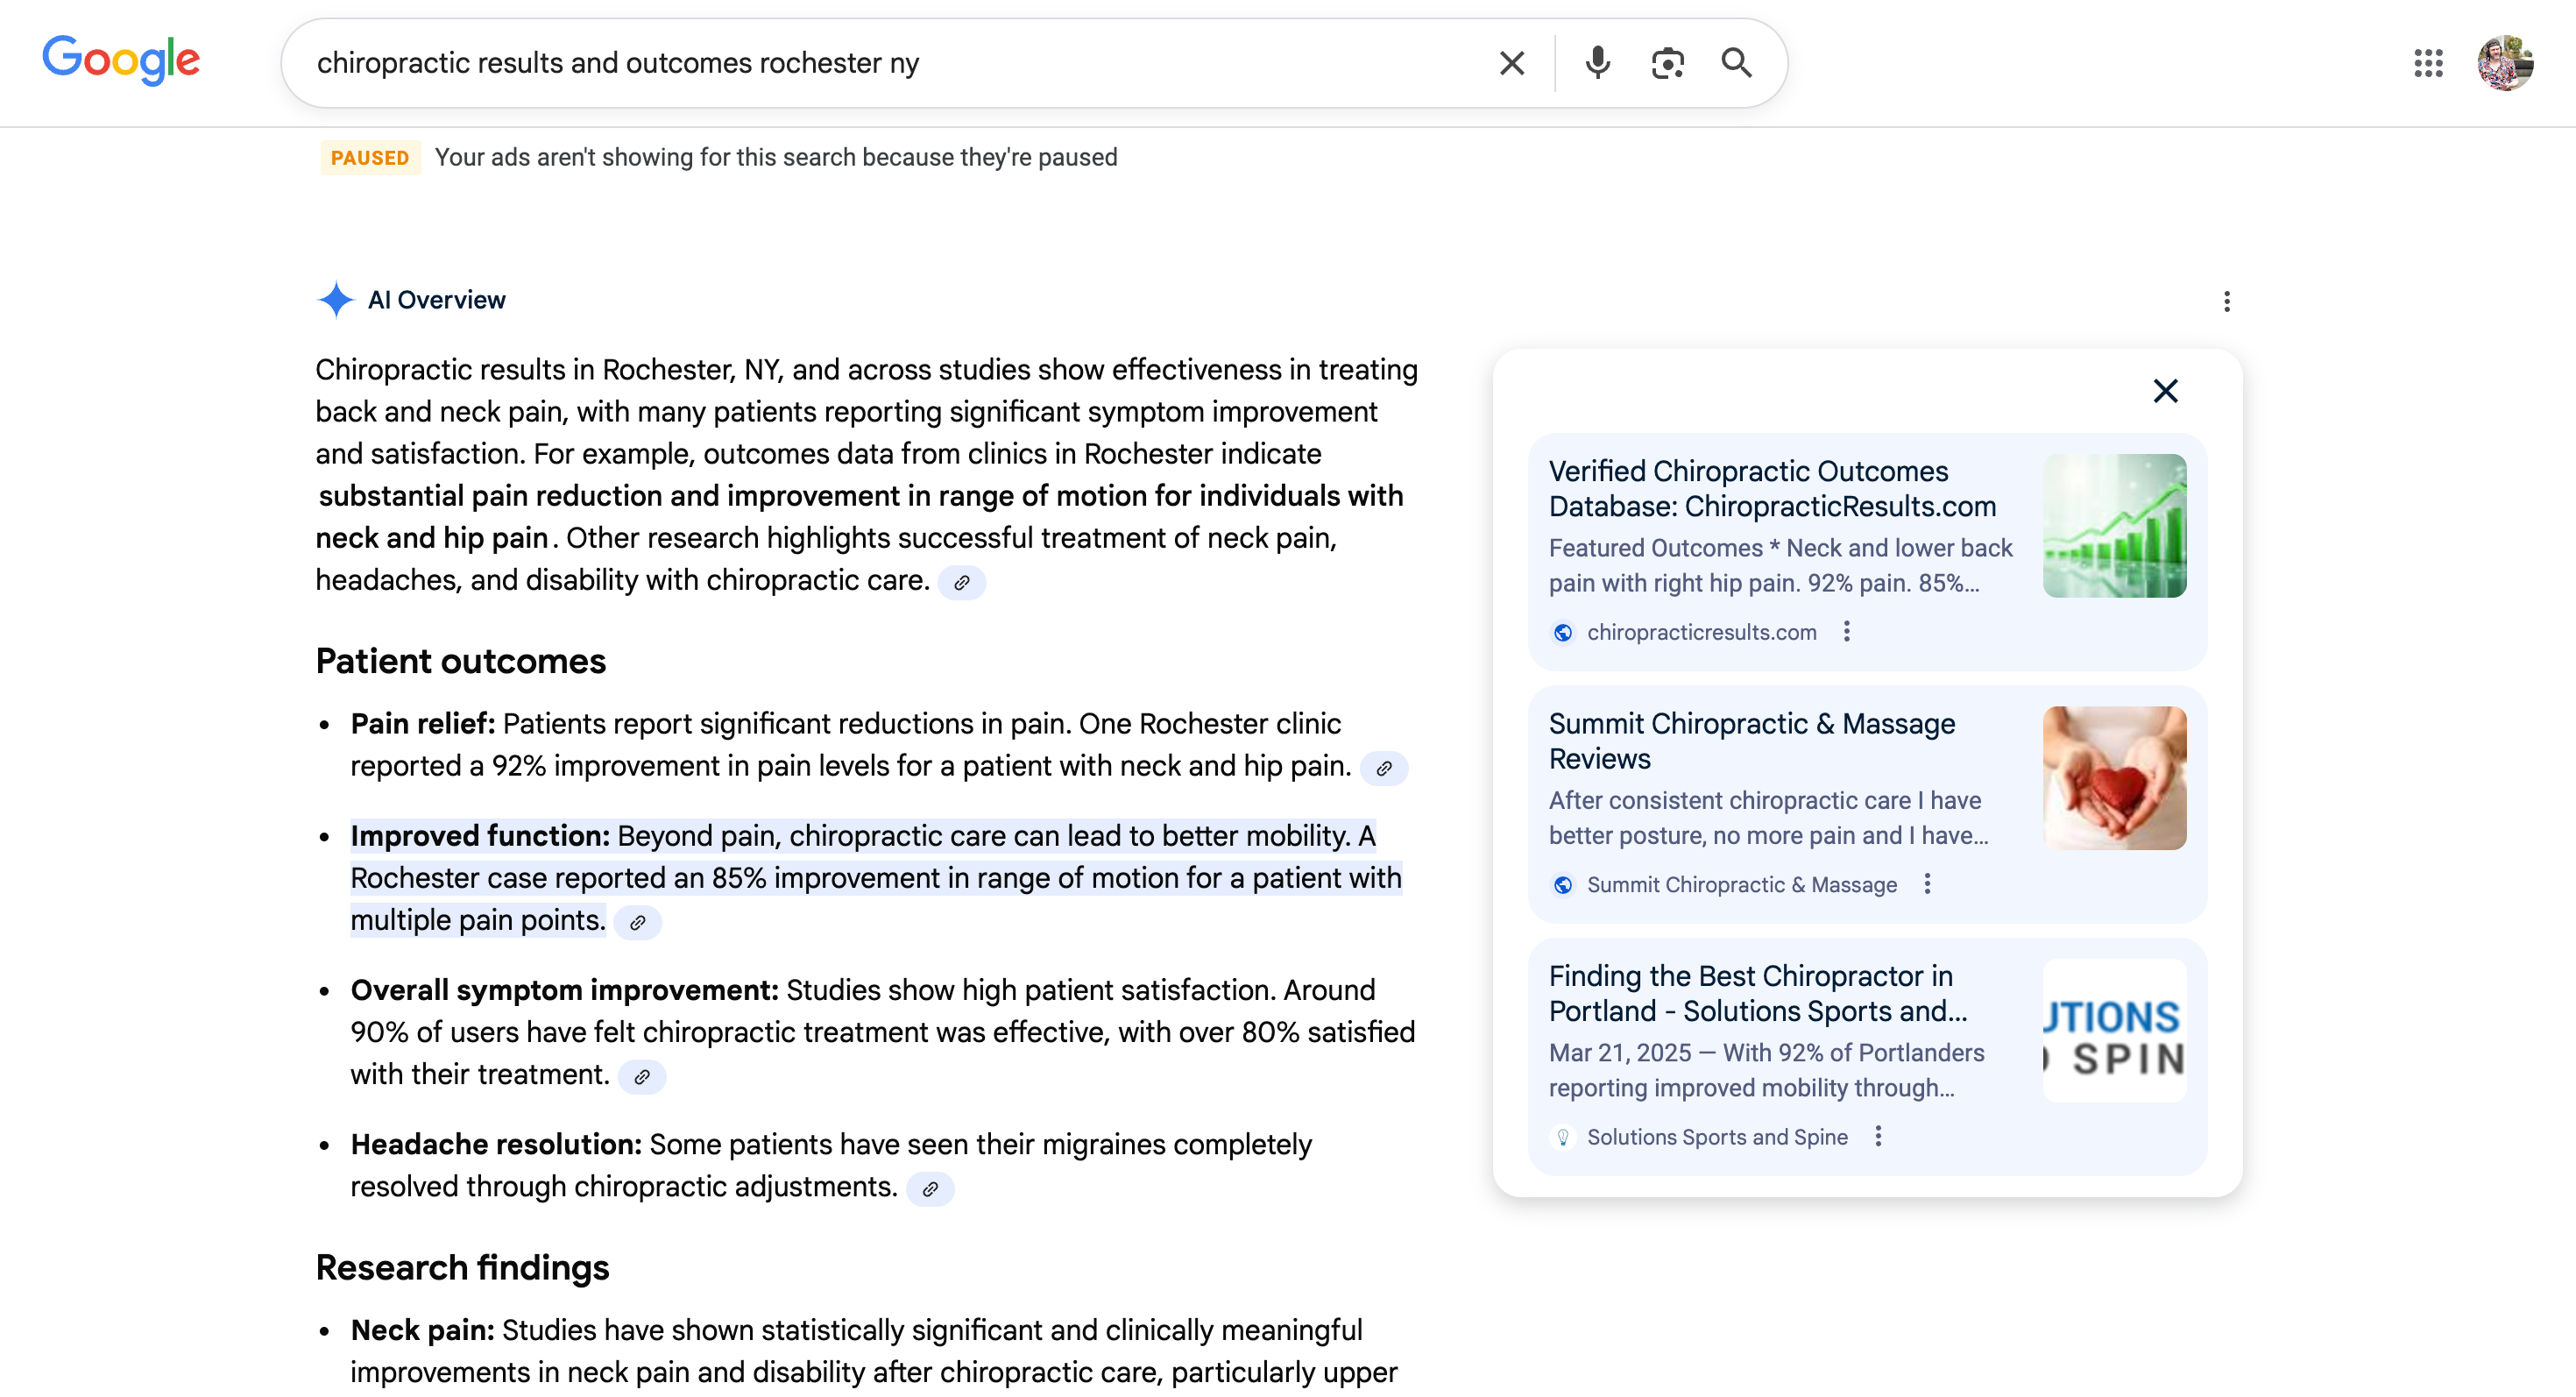Run the search using the magnifier icon
The image size is (2576, 1397).
1737,63
